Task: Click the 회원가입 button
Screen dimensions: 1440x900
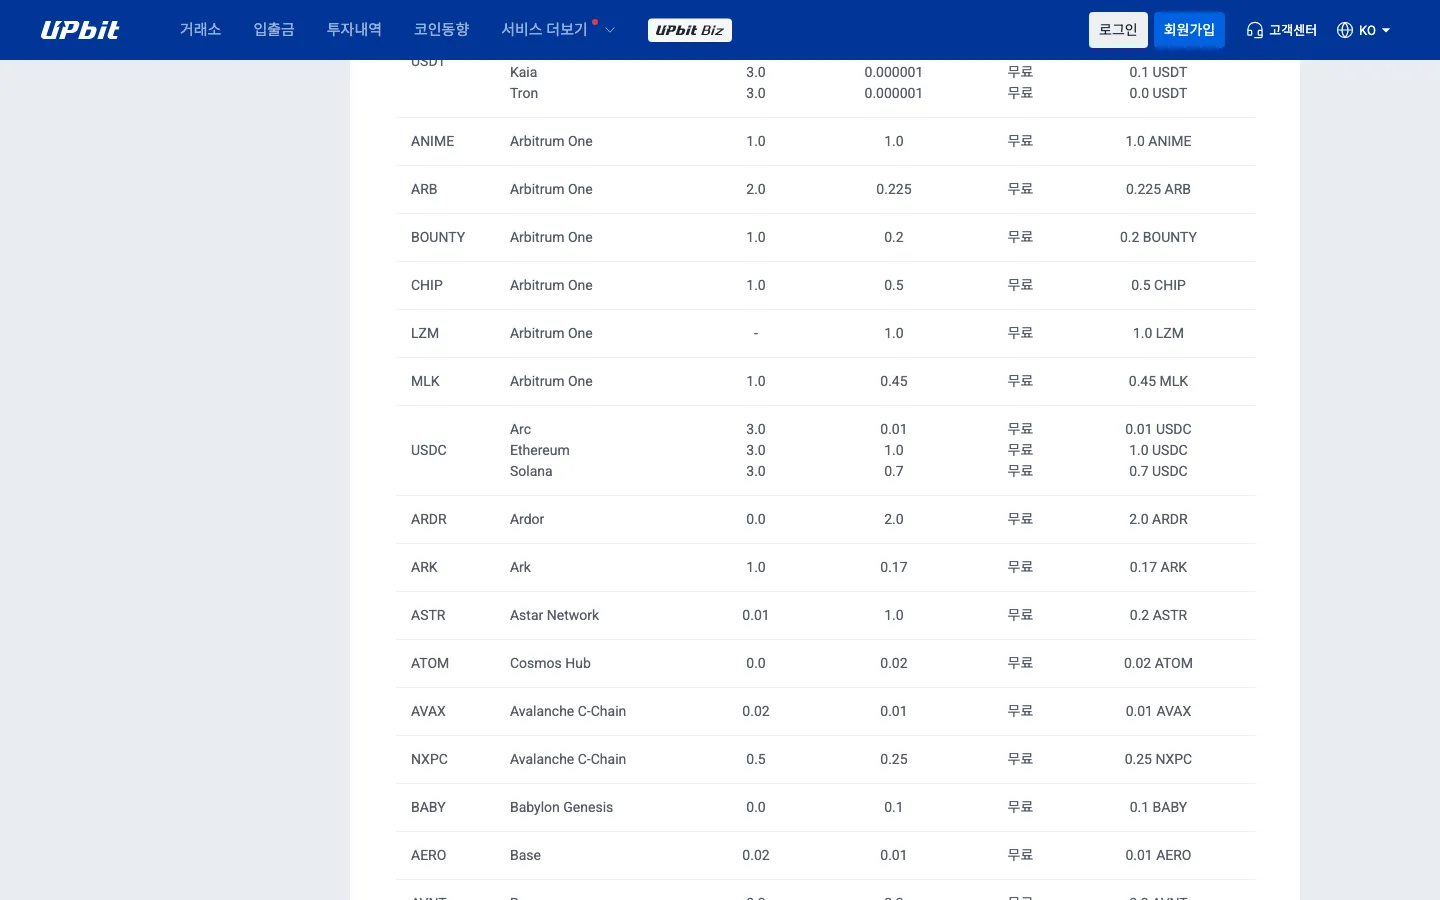Action: 1189,30
